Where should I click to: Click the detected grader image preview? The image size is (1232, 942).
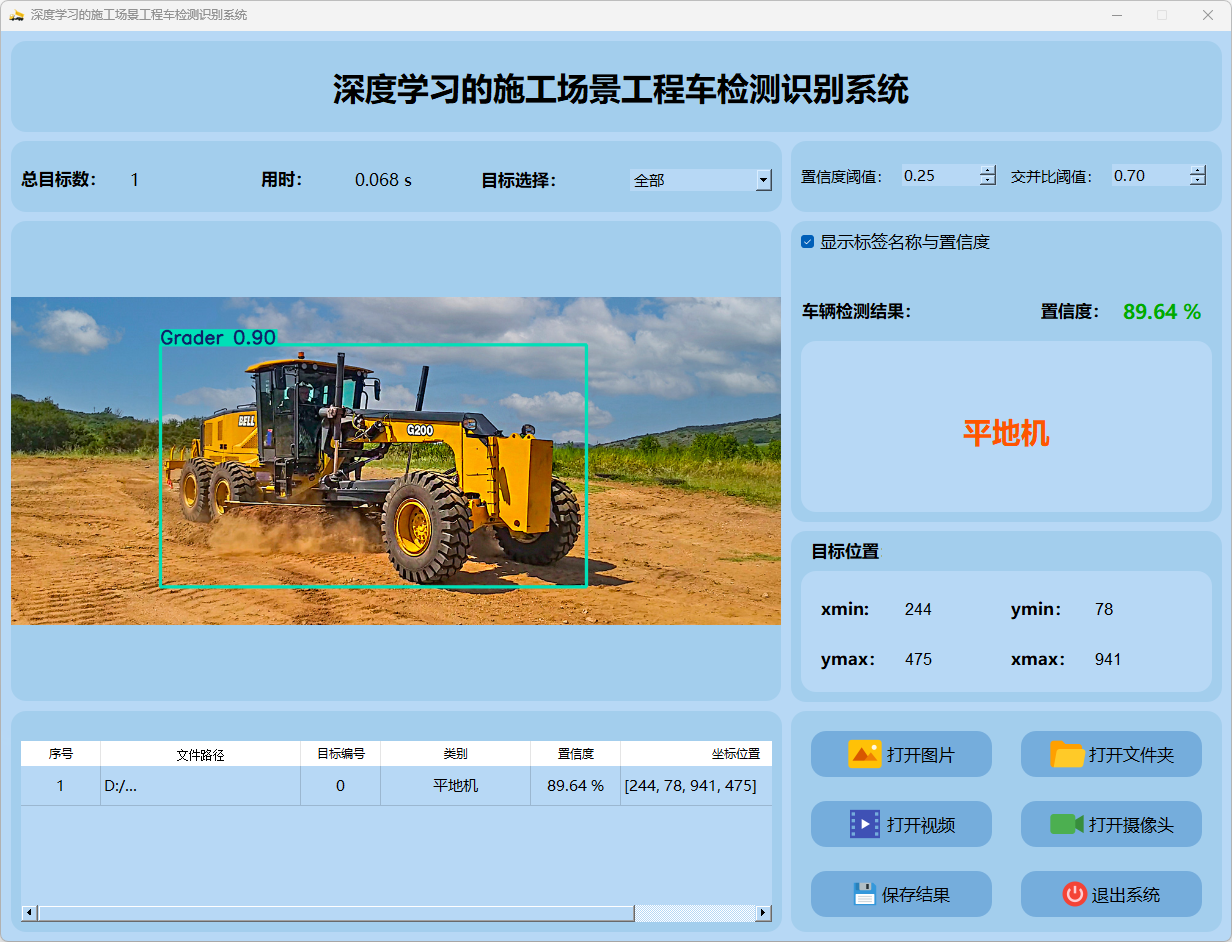coord(396,461)
